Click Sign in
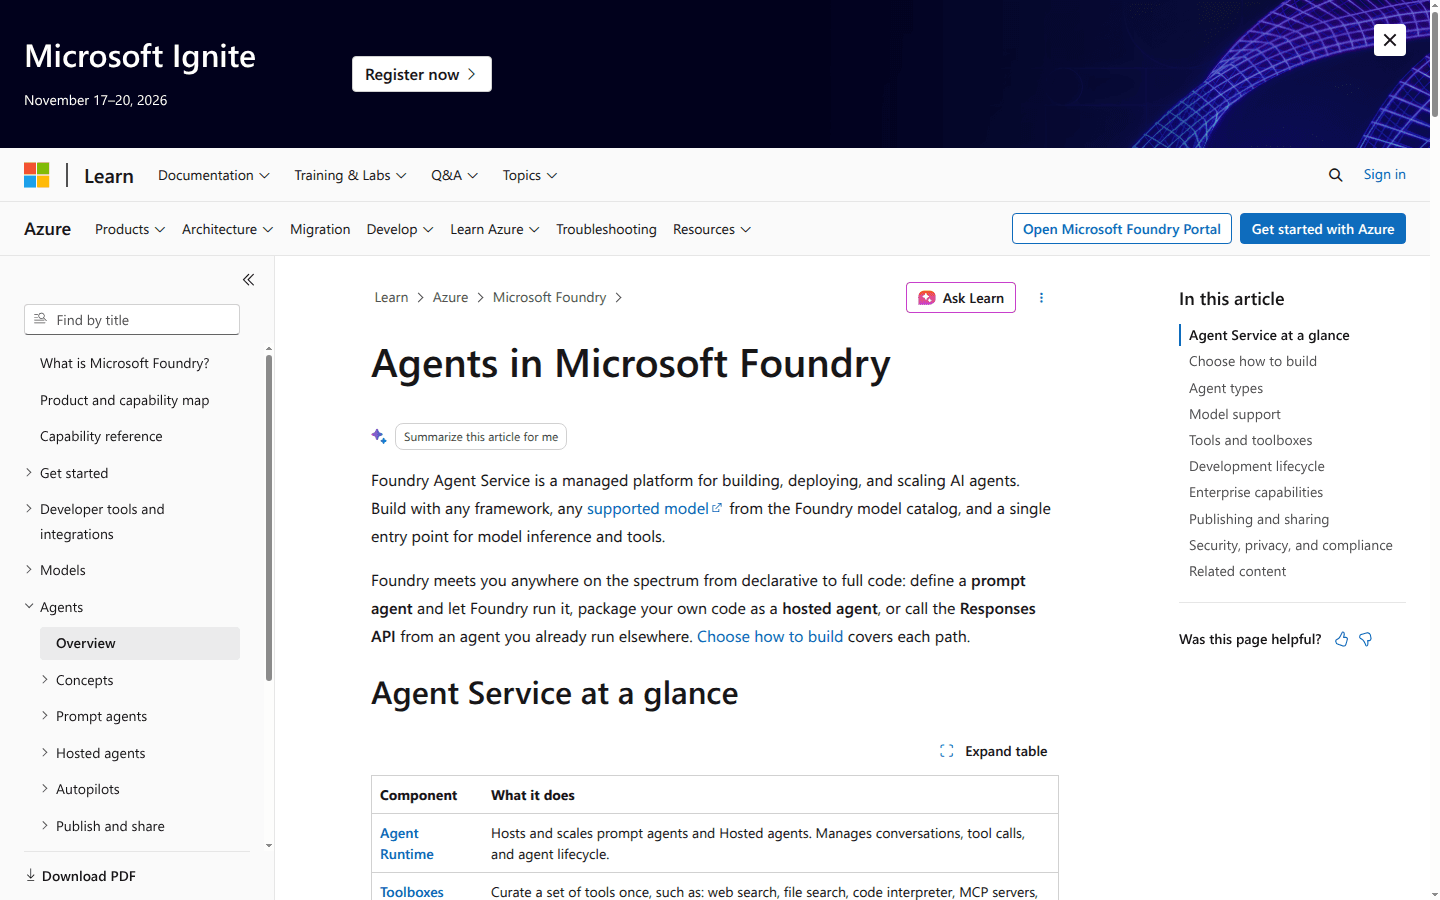Image resolution: width=1440 pixels, height=900 pixels. pyautogui.click(x=1384, y=174)
